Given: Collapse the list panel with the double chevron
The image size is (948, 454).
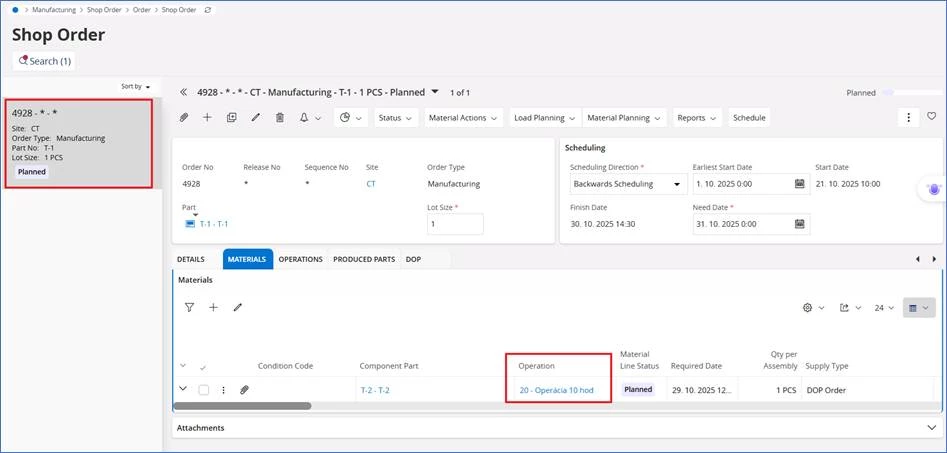Looking at the screenshot, I should click(x=184, y=92).
